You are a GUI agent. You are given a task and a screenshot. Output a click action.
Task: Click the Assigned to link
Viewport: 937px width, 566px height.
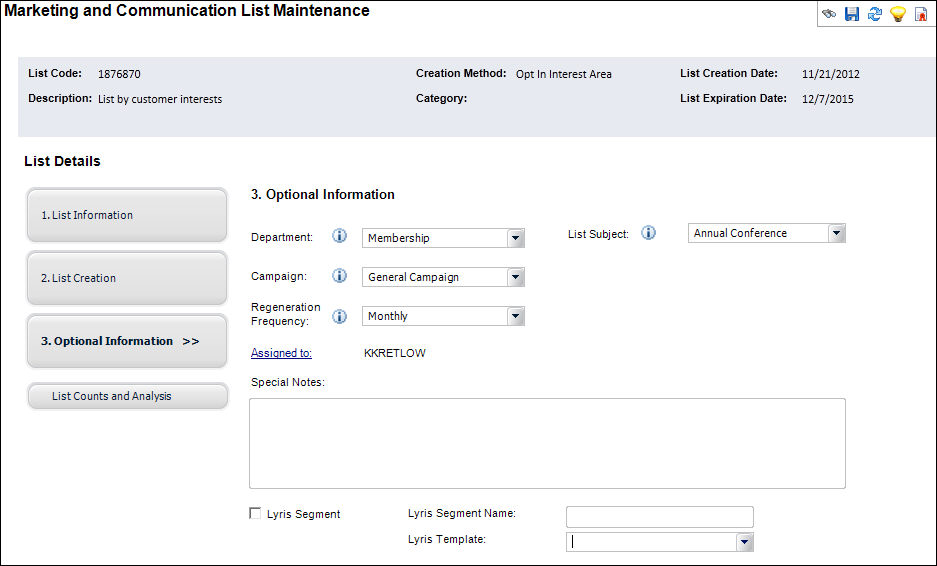point(281,353)
